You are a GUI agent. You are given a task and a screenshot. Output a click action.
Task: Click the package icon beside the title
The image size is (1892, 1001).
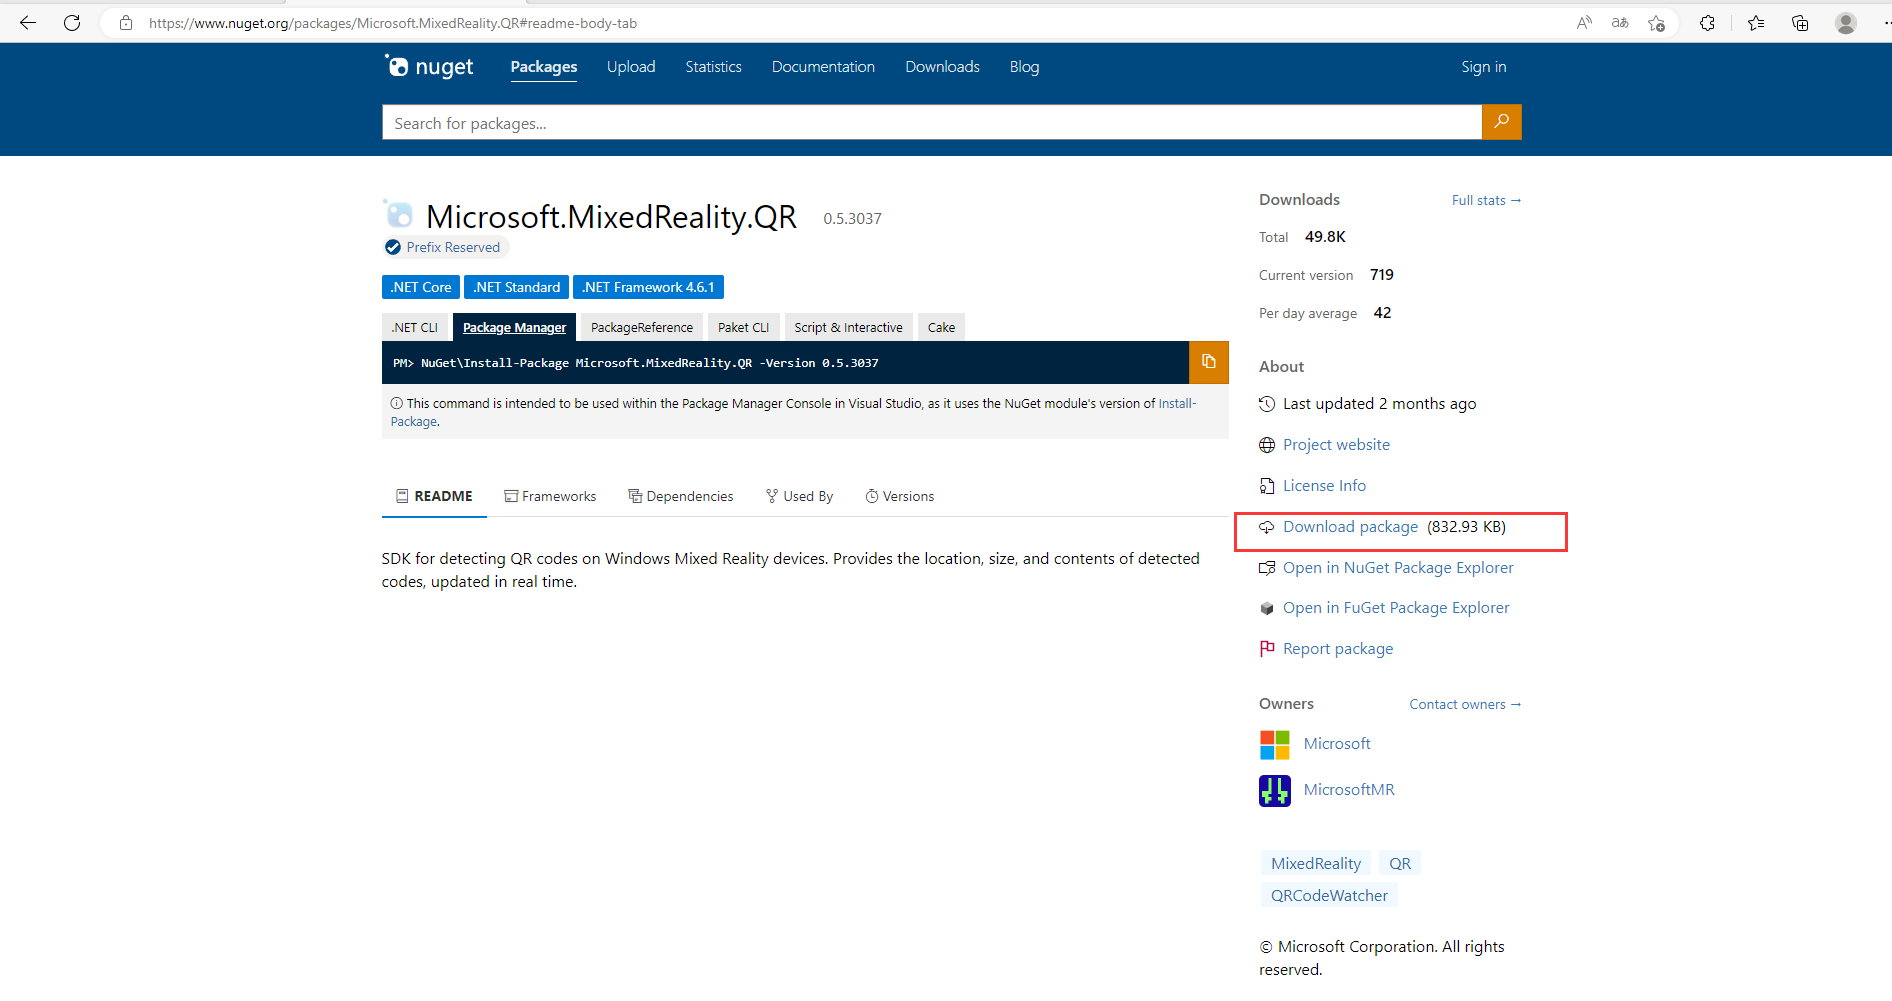point(398,214)
